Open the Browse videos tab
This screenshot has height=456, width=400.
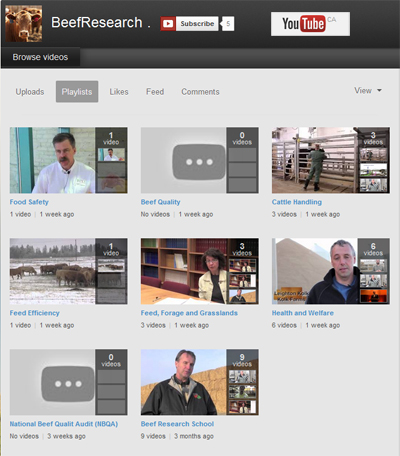click(40, 57)
